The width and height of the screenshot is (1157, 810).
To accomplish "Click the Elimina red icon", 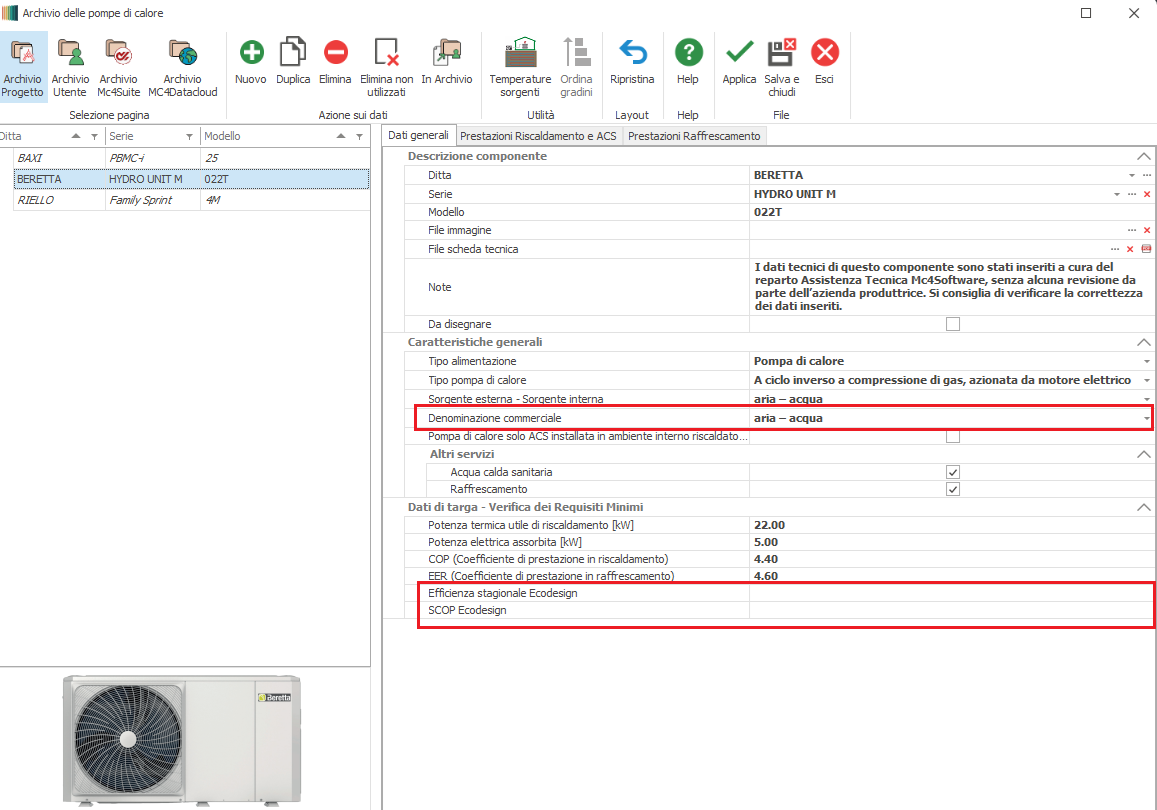I will tap(335, 54).
